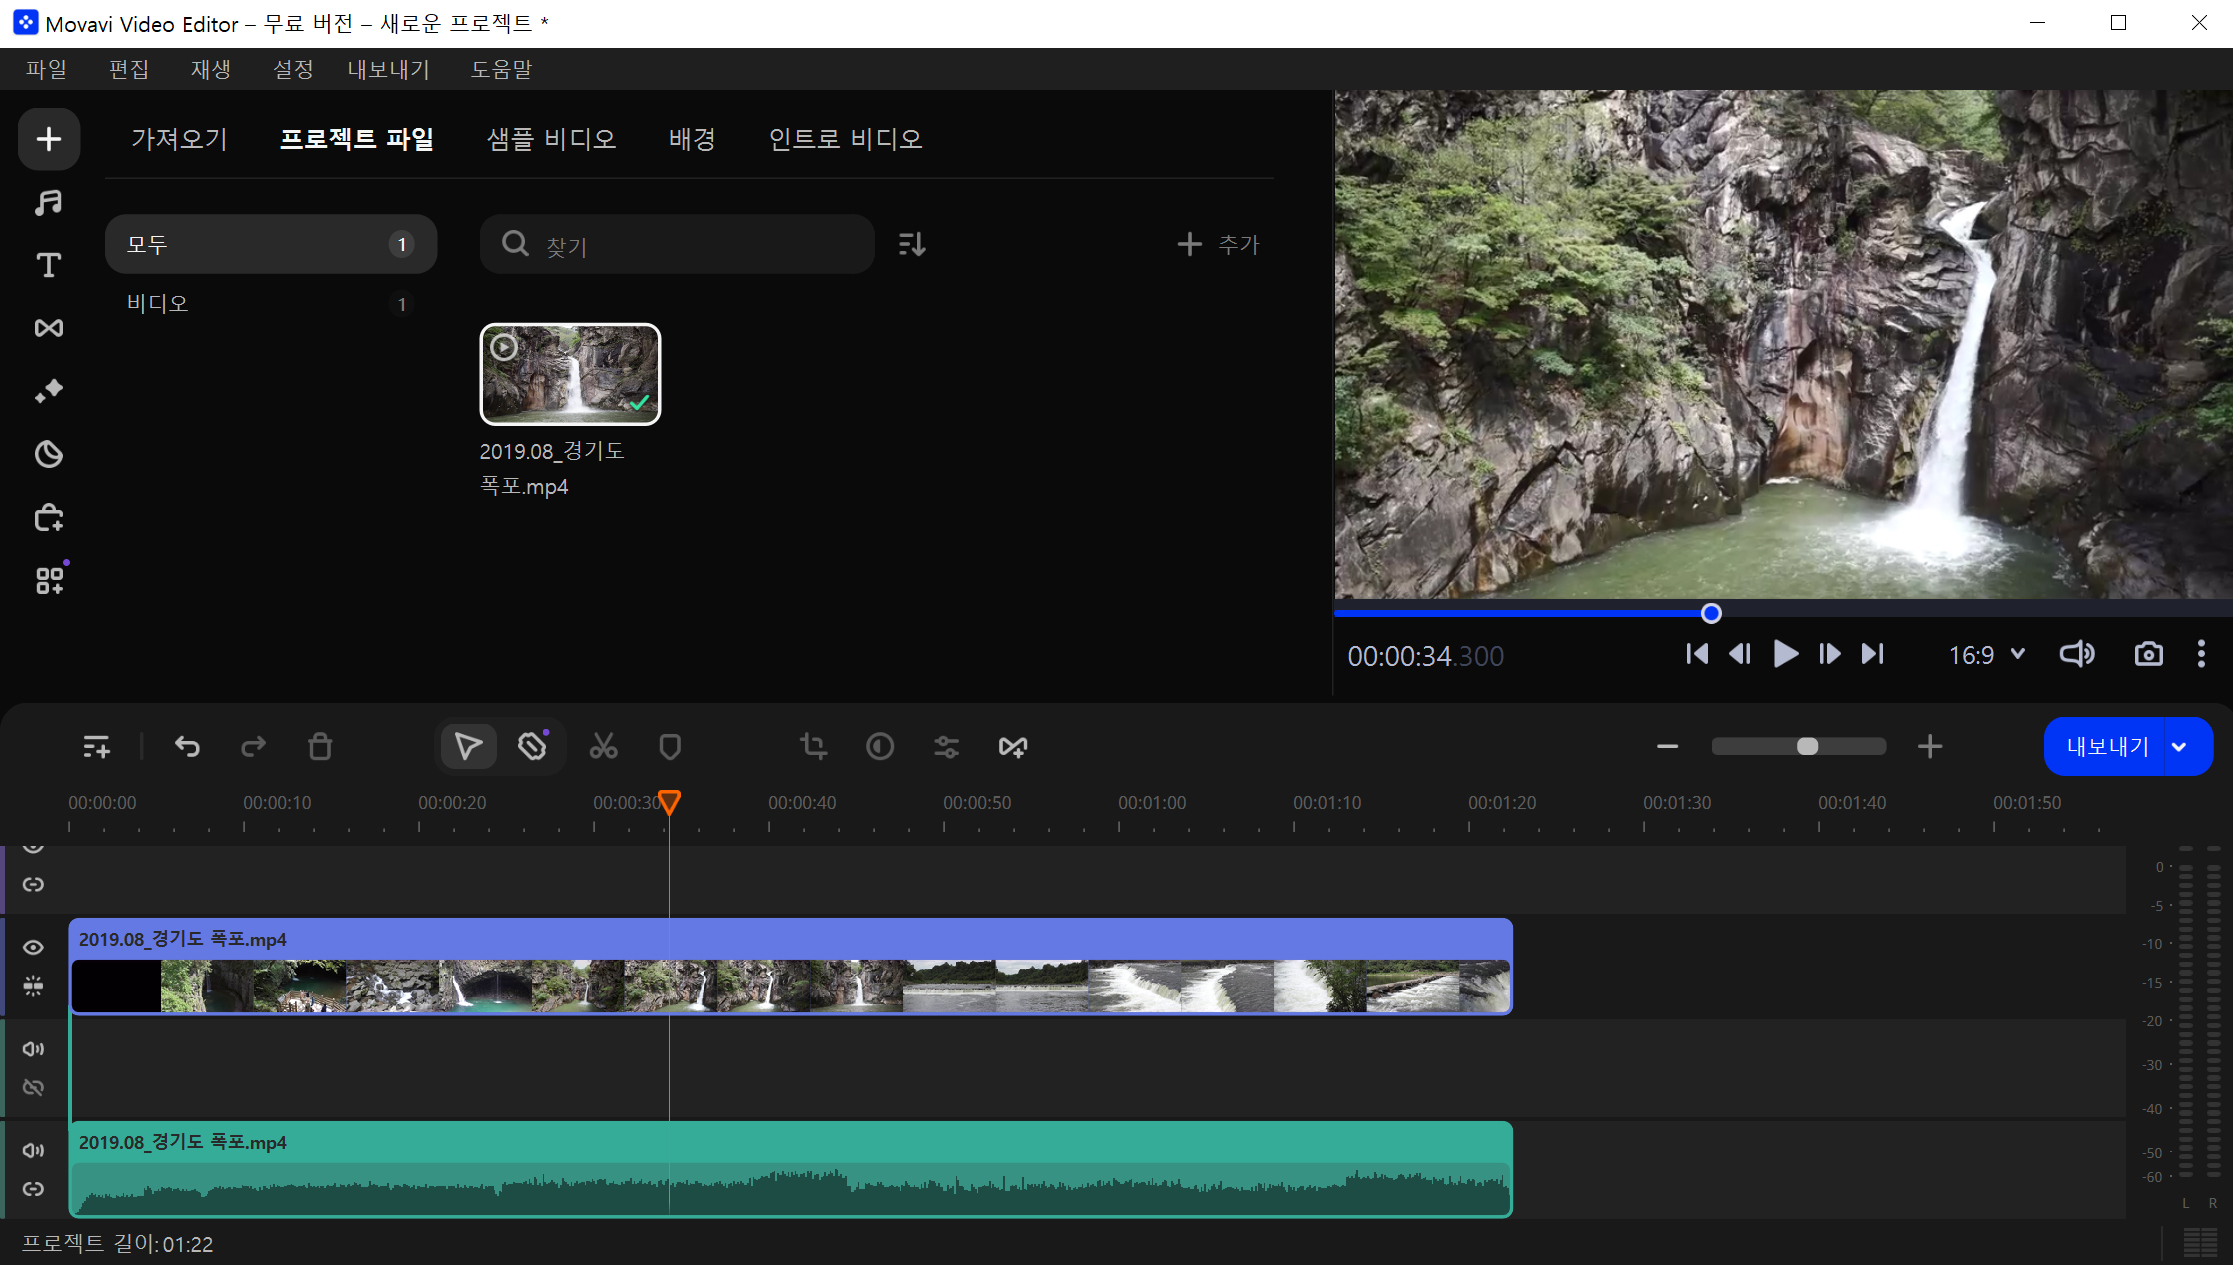Open the Titles (T) sidebar panel
The image size is (2233, 1265).
point(48,265)
